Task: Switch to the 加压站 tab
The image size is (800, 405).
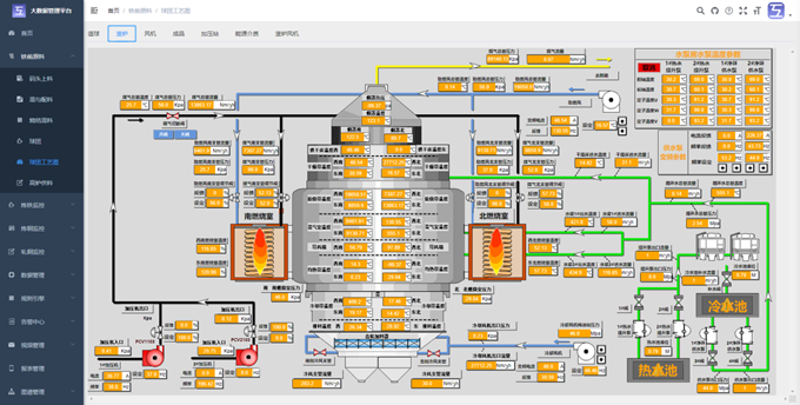Action: tap(209, 33)
